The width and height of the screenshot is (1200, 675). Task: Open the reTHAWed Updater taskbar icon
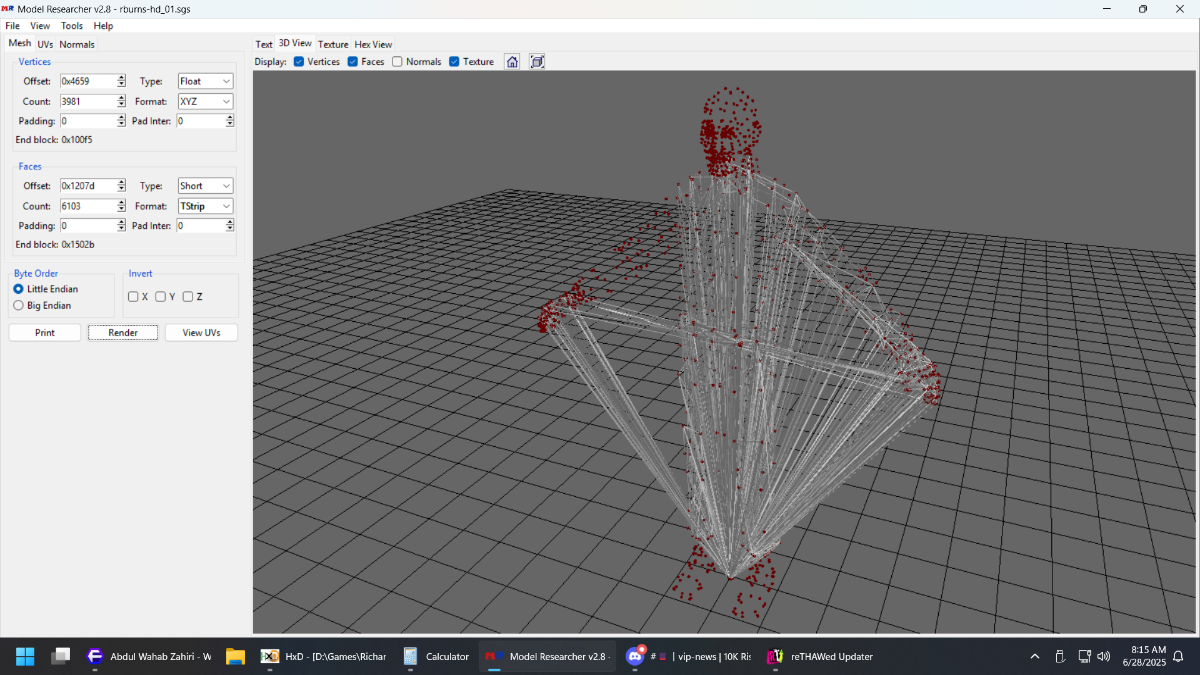point(820,657)
